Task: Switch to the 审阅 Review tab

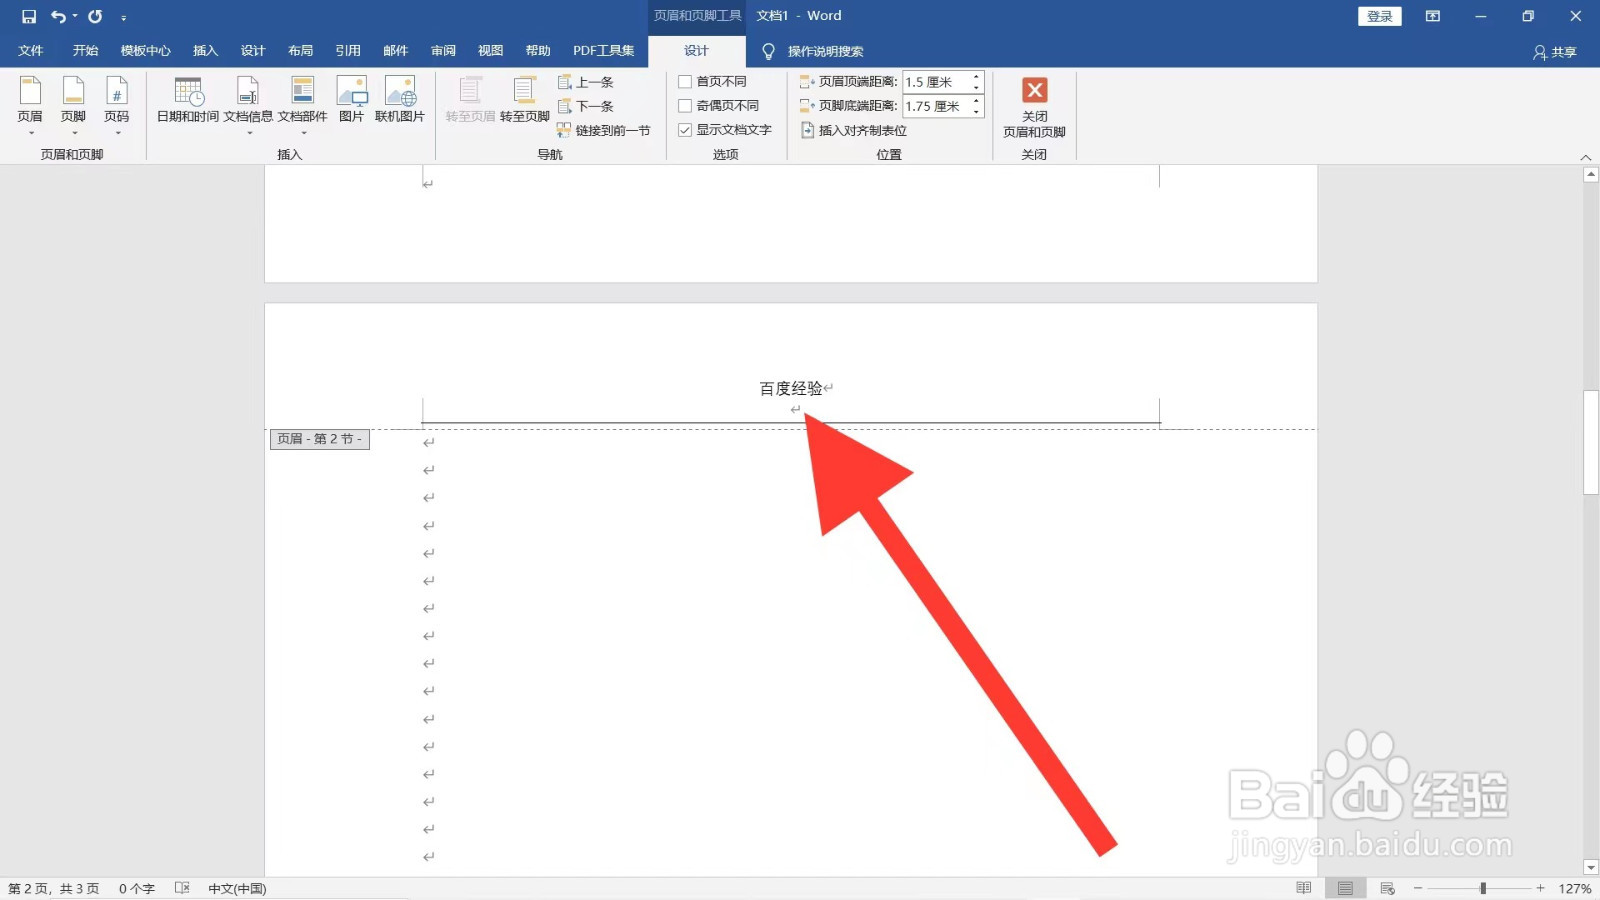Action: pos(443,51)
